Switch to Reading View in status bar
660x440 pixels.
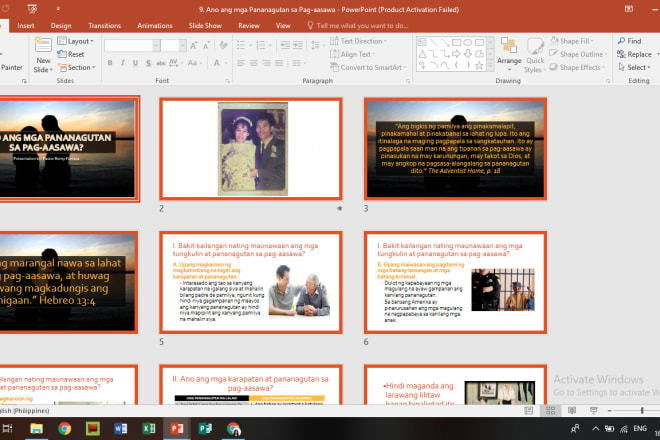(x=572, y=411)
